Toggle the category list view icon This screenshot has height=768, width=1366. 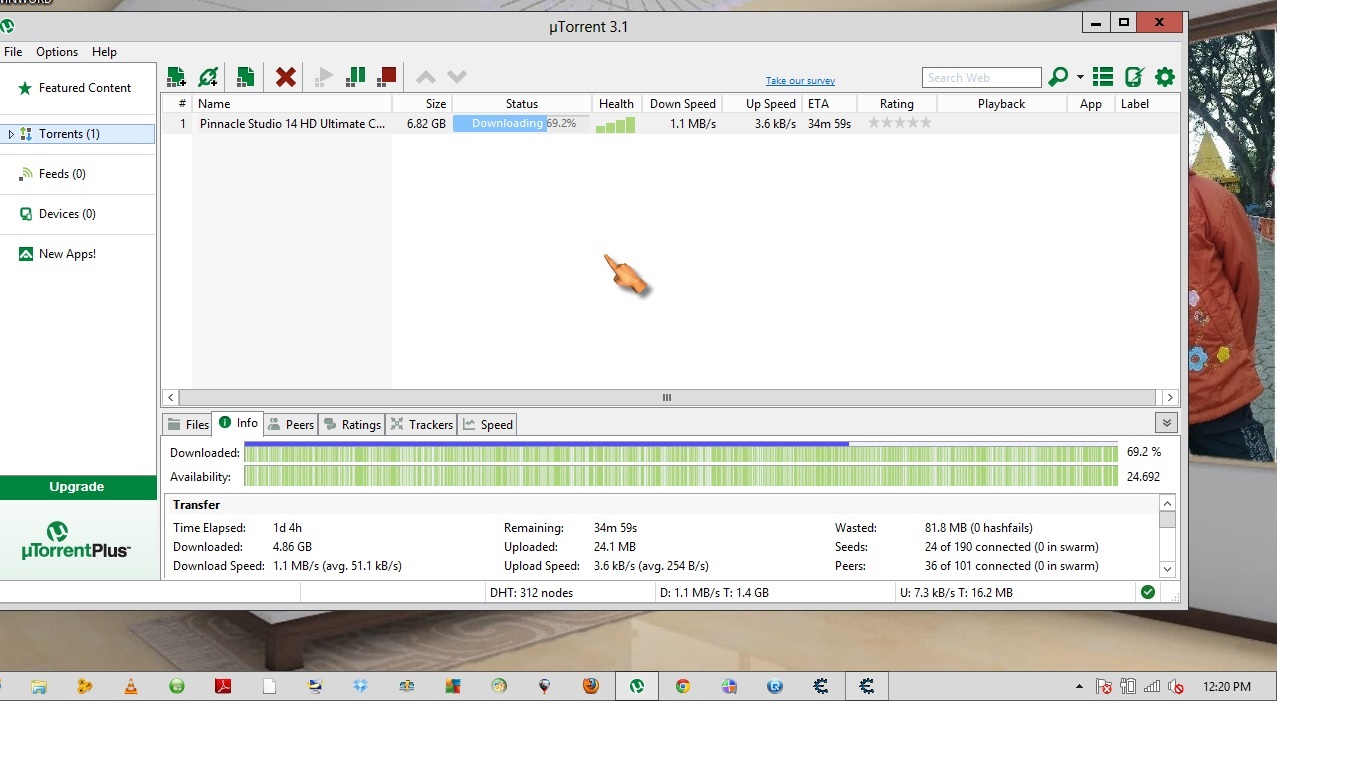pyautogui.click(x=1103, y=77)
